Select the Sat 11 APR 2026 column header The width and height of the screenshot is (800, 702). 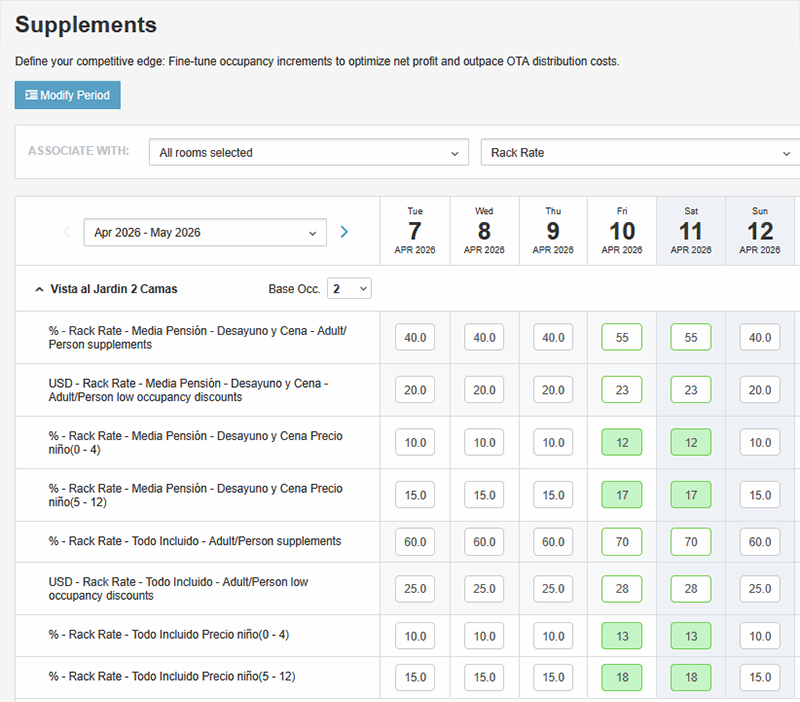coord(690,231)
